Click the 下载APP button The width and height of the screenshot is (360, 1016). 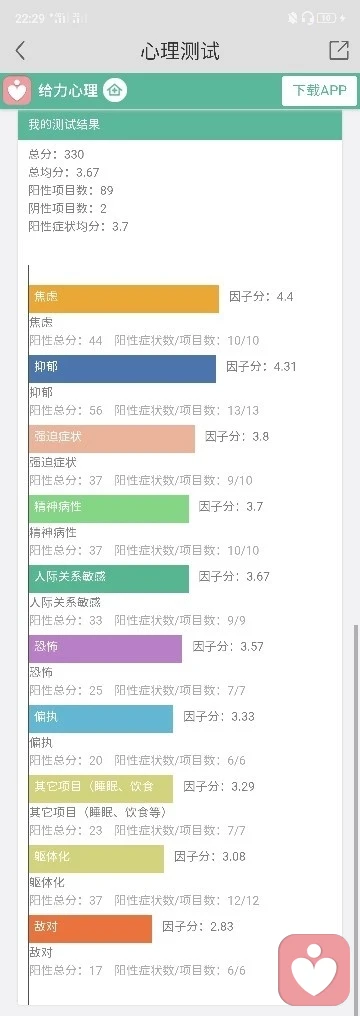(319, 90)
